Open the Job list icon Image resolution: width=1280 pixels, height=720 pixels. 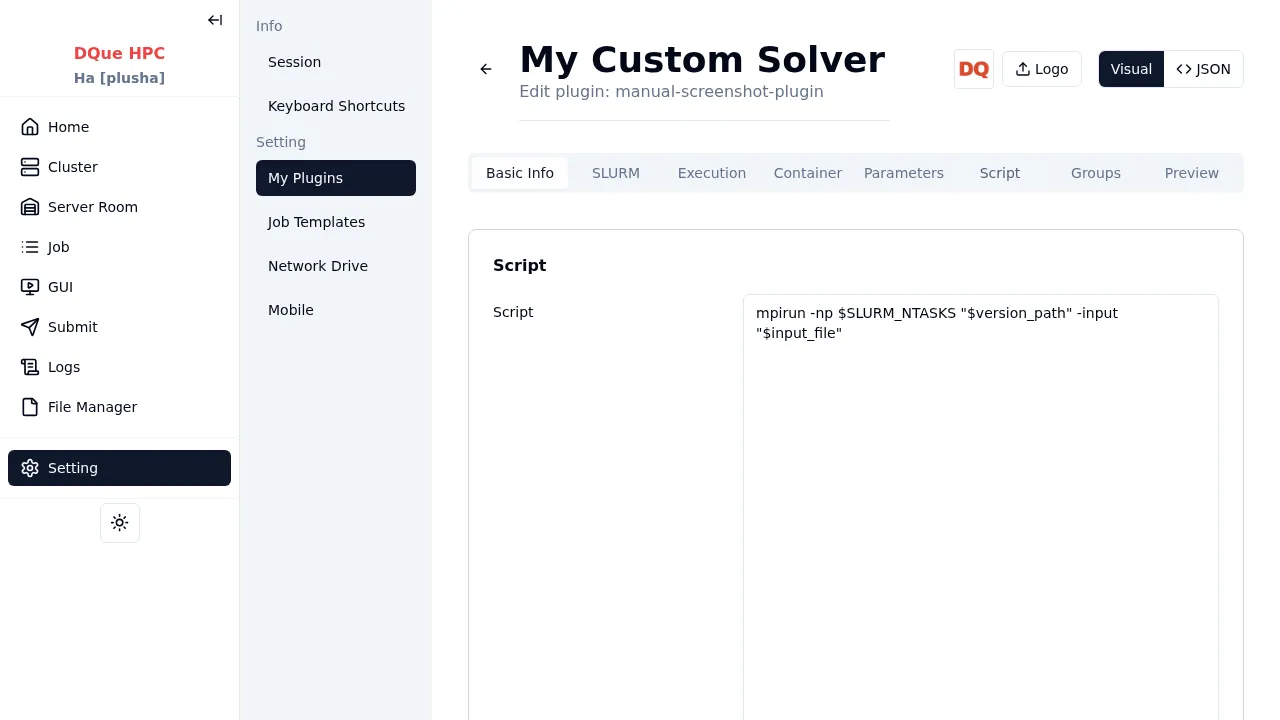coord(30,247)
